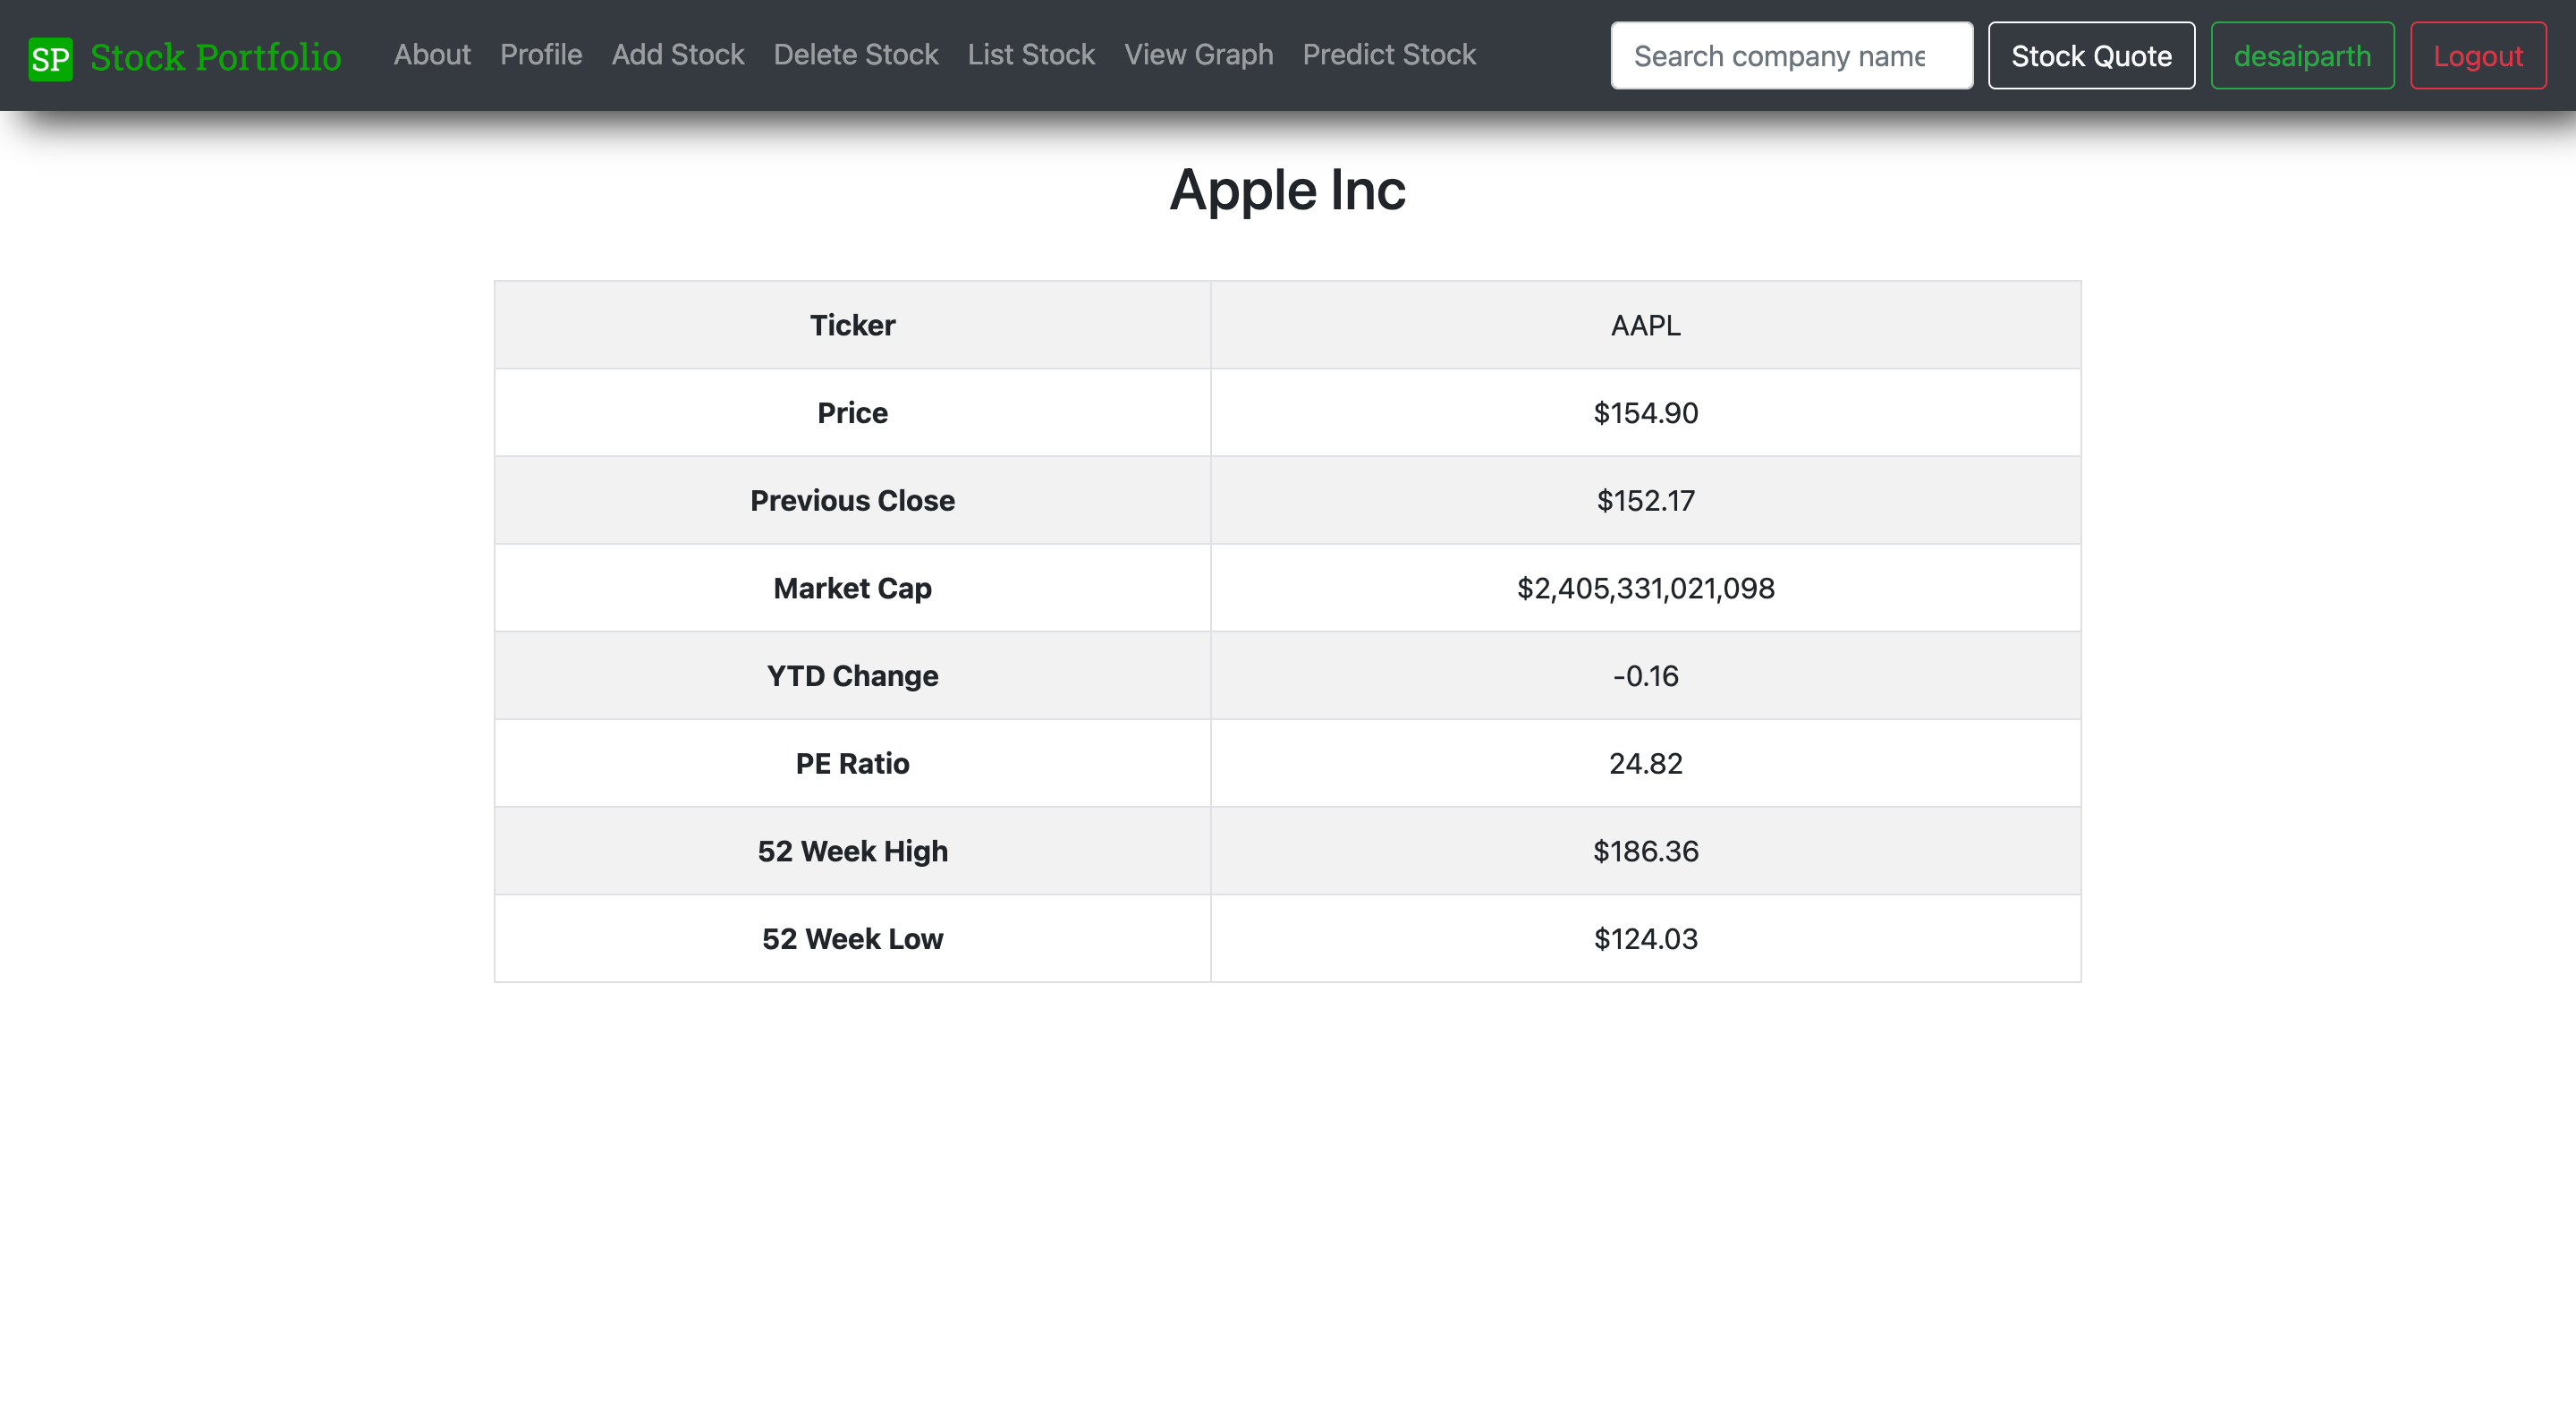
Task: Click the desaiparth username button
Action: (2302, 56)
